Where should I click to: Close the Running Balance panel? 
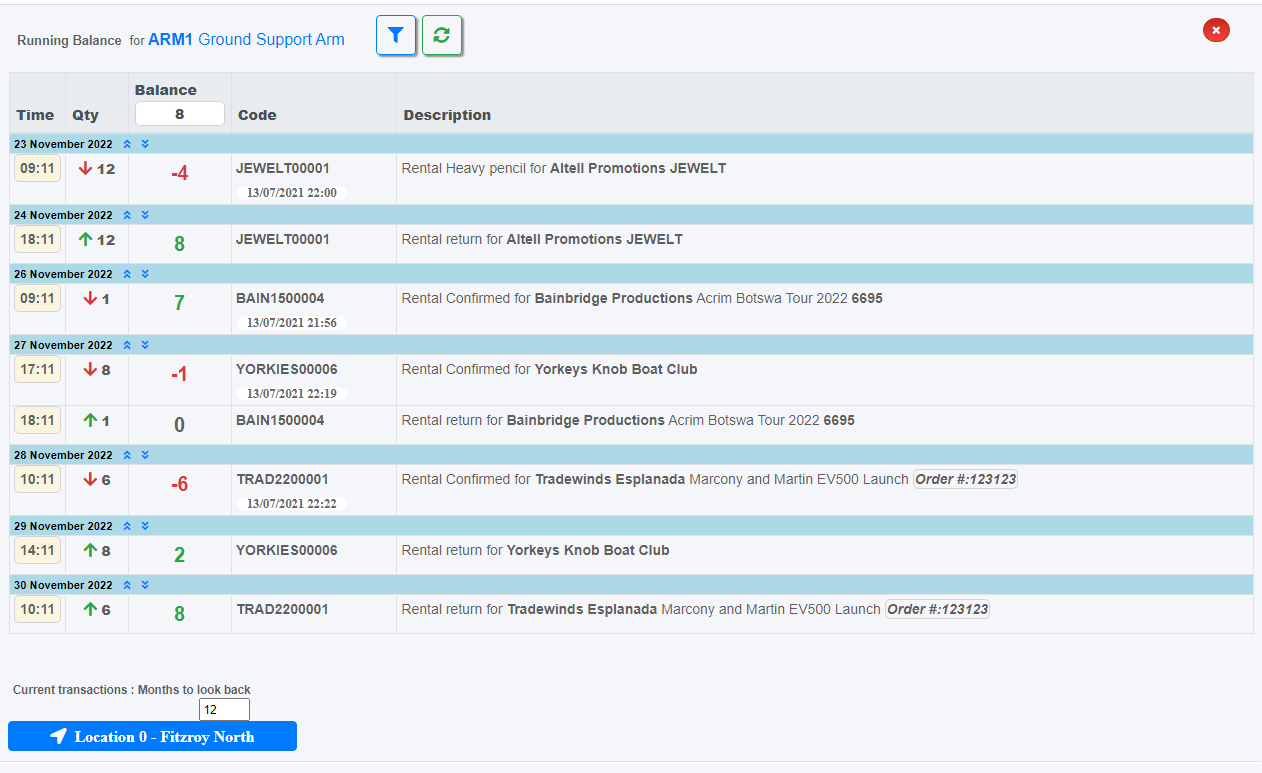pyautogui.click(x=1216, y=30)
